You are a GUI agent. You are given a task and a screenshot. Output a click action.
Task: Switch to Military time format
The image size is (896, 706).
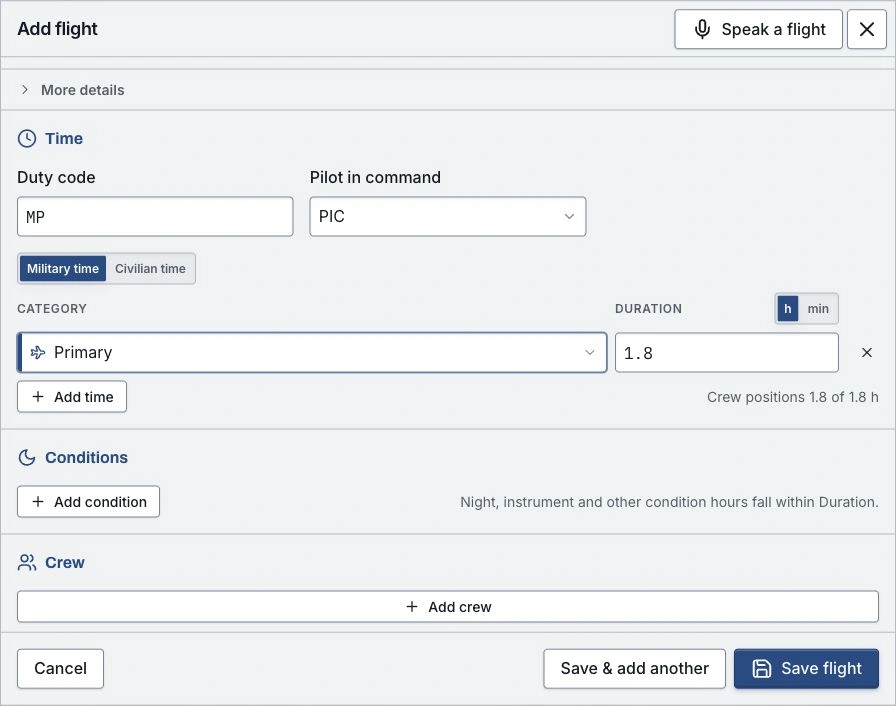(63, 268)
